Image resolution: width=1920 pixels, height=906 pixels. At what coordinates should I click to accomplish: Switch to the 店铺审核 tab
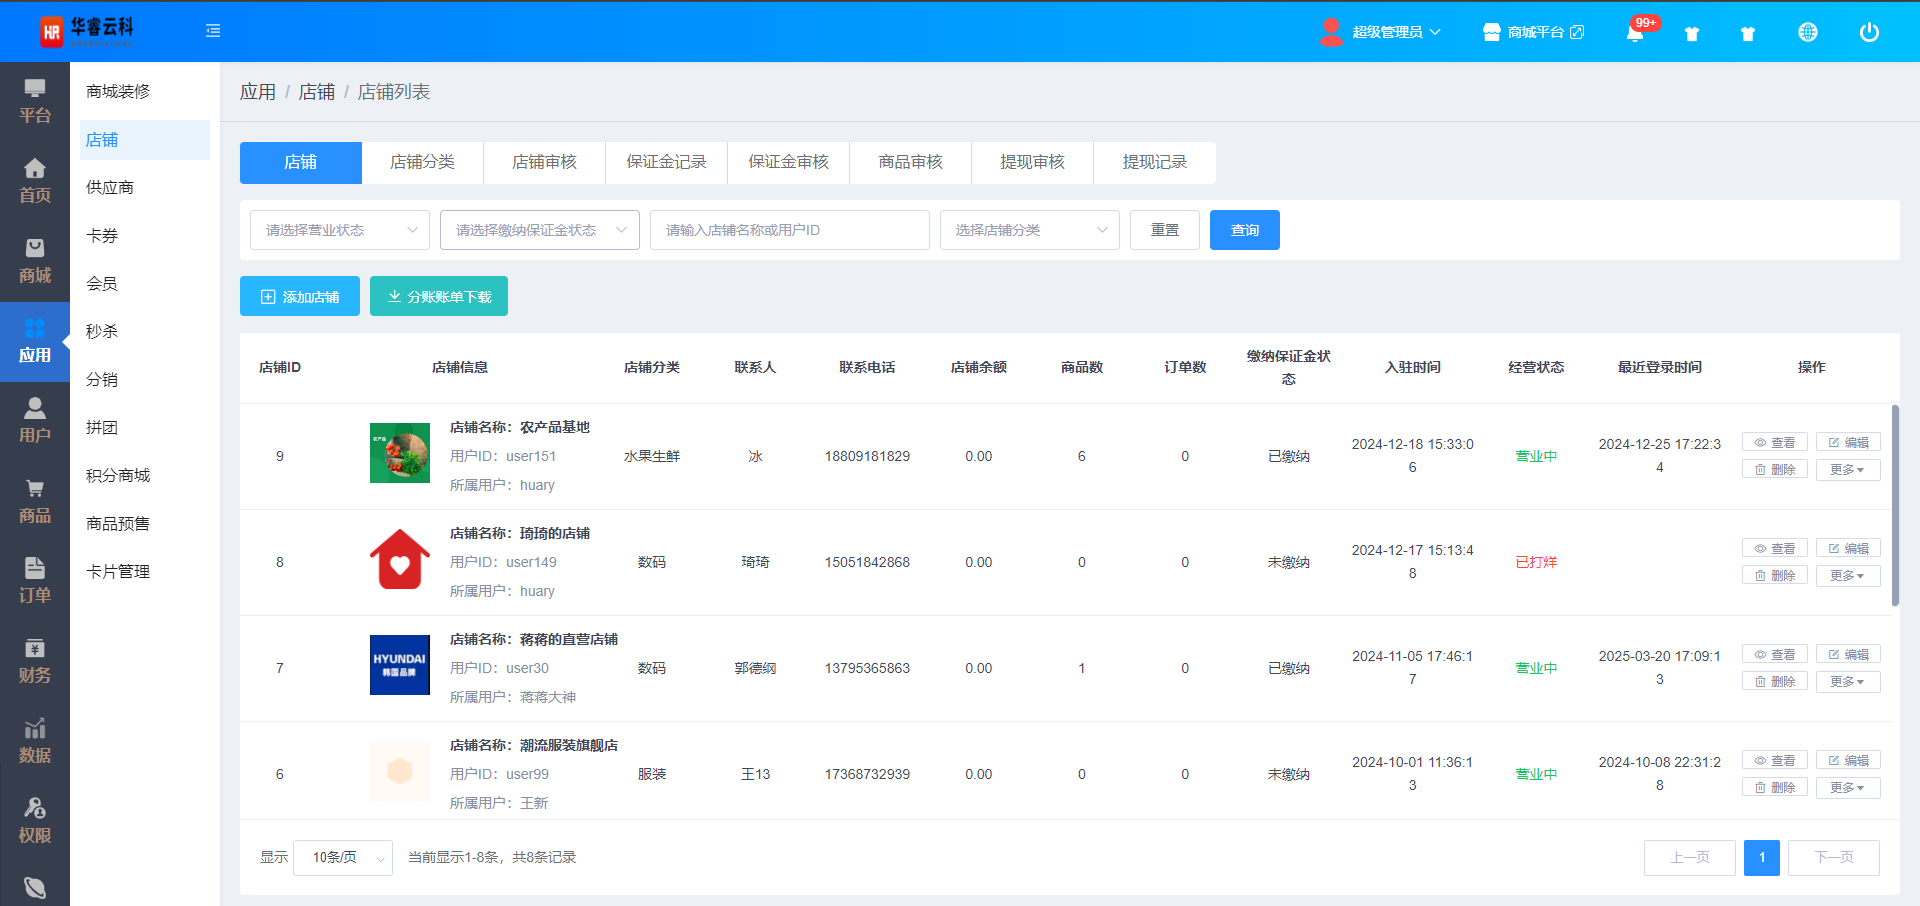coord(544,162)
